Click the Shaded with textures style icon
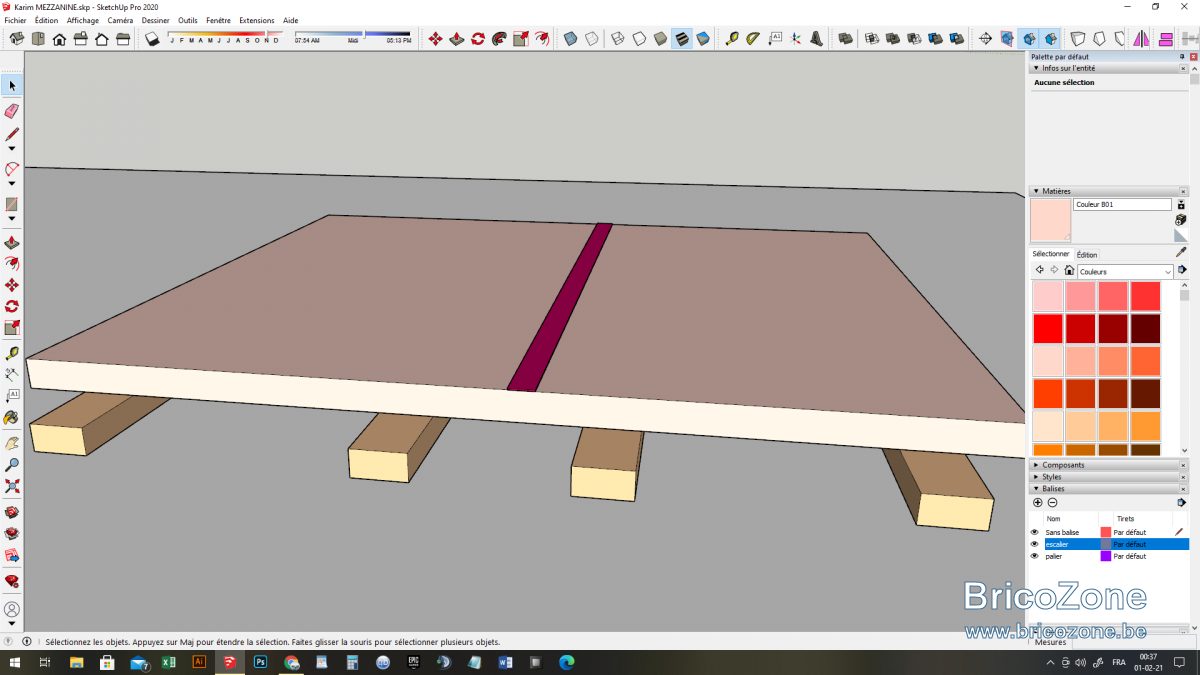Viewport: 1200px width, 675px height. 682,39
